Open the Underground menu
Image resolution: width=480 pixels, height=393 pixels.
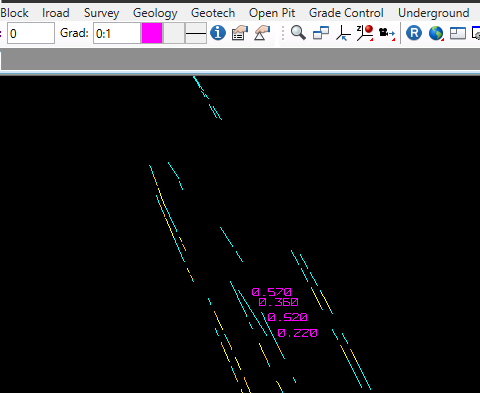coord(434,13)
